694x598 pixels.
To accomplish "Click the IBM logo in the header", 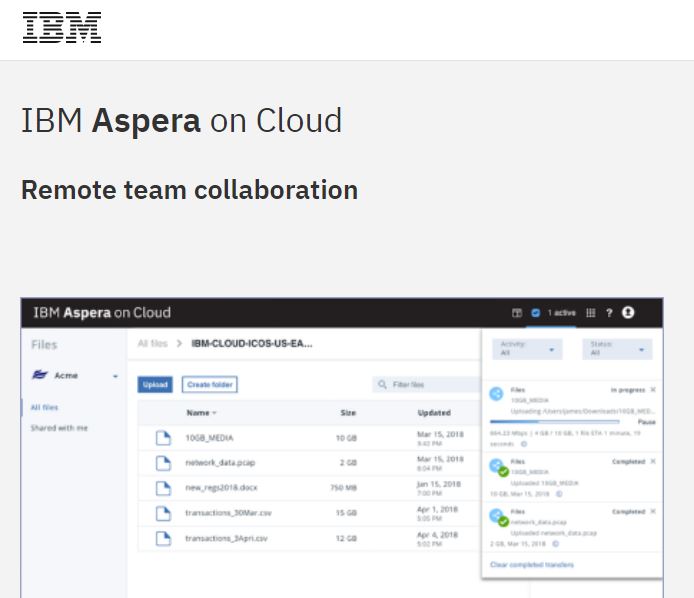I will [62, 27].
